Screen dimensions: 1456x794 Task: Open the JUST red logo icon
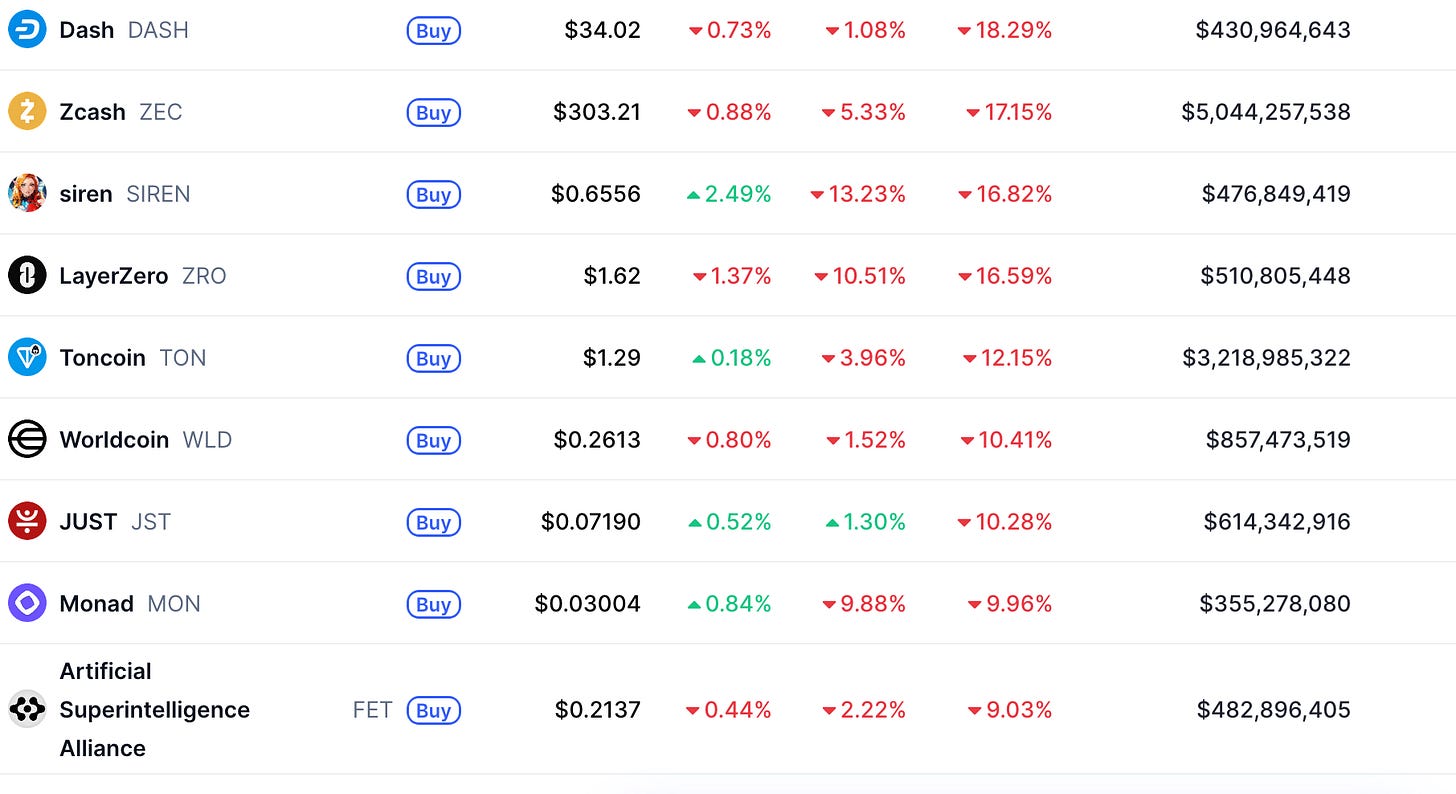click(x=27, y=521)
